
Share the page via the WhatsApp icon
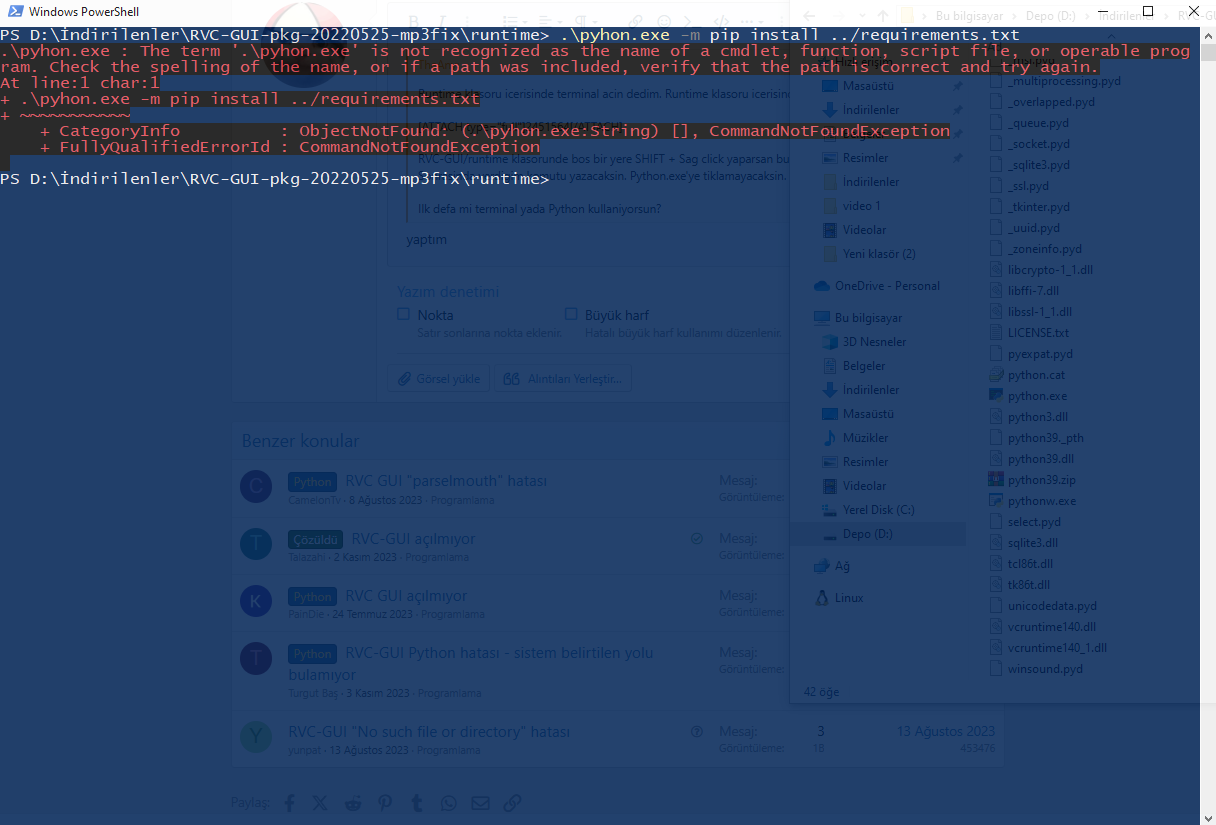click(x=448, y=803)
